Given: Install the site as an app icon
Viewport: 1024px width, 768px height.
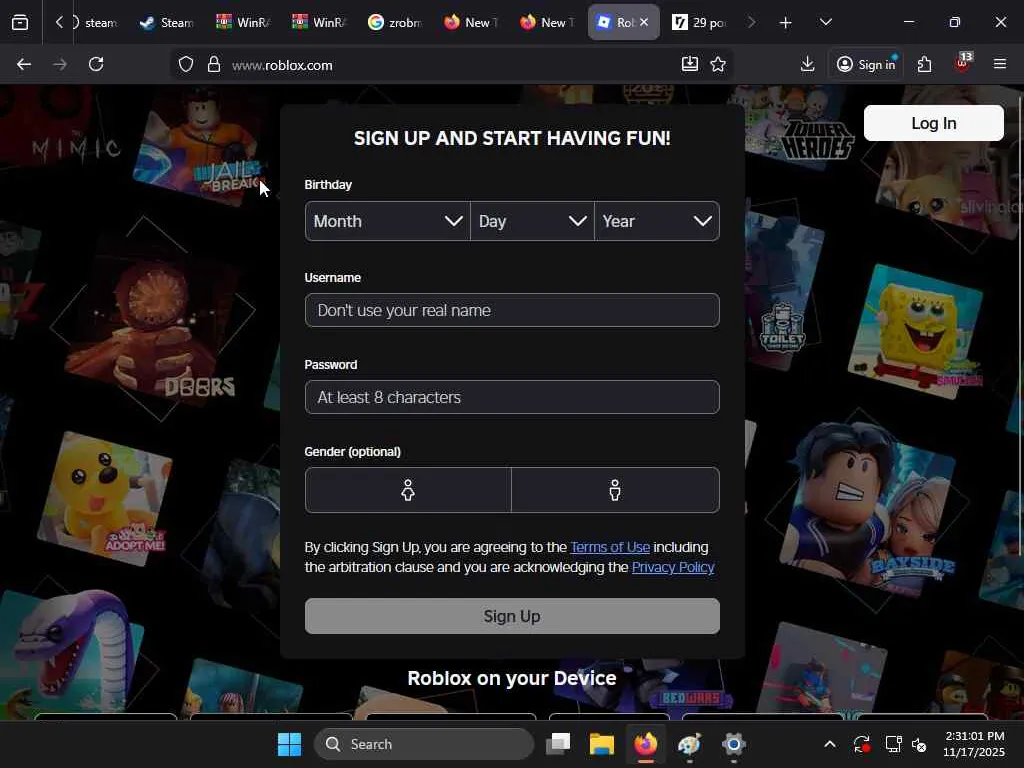Looking at the screenshot, I should [690, 64].
